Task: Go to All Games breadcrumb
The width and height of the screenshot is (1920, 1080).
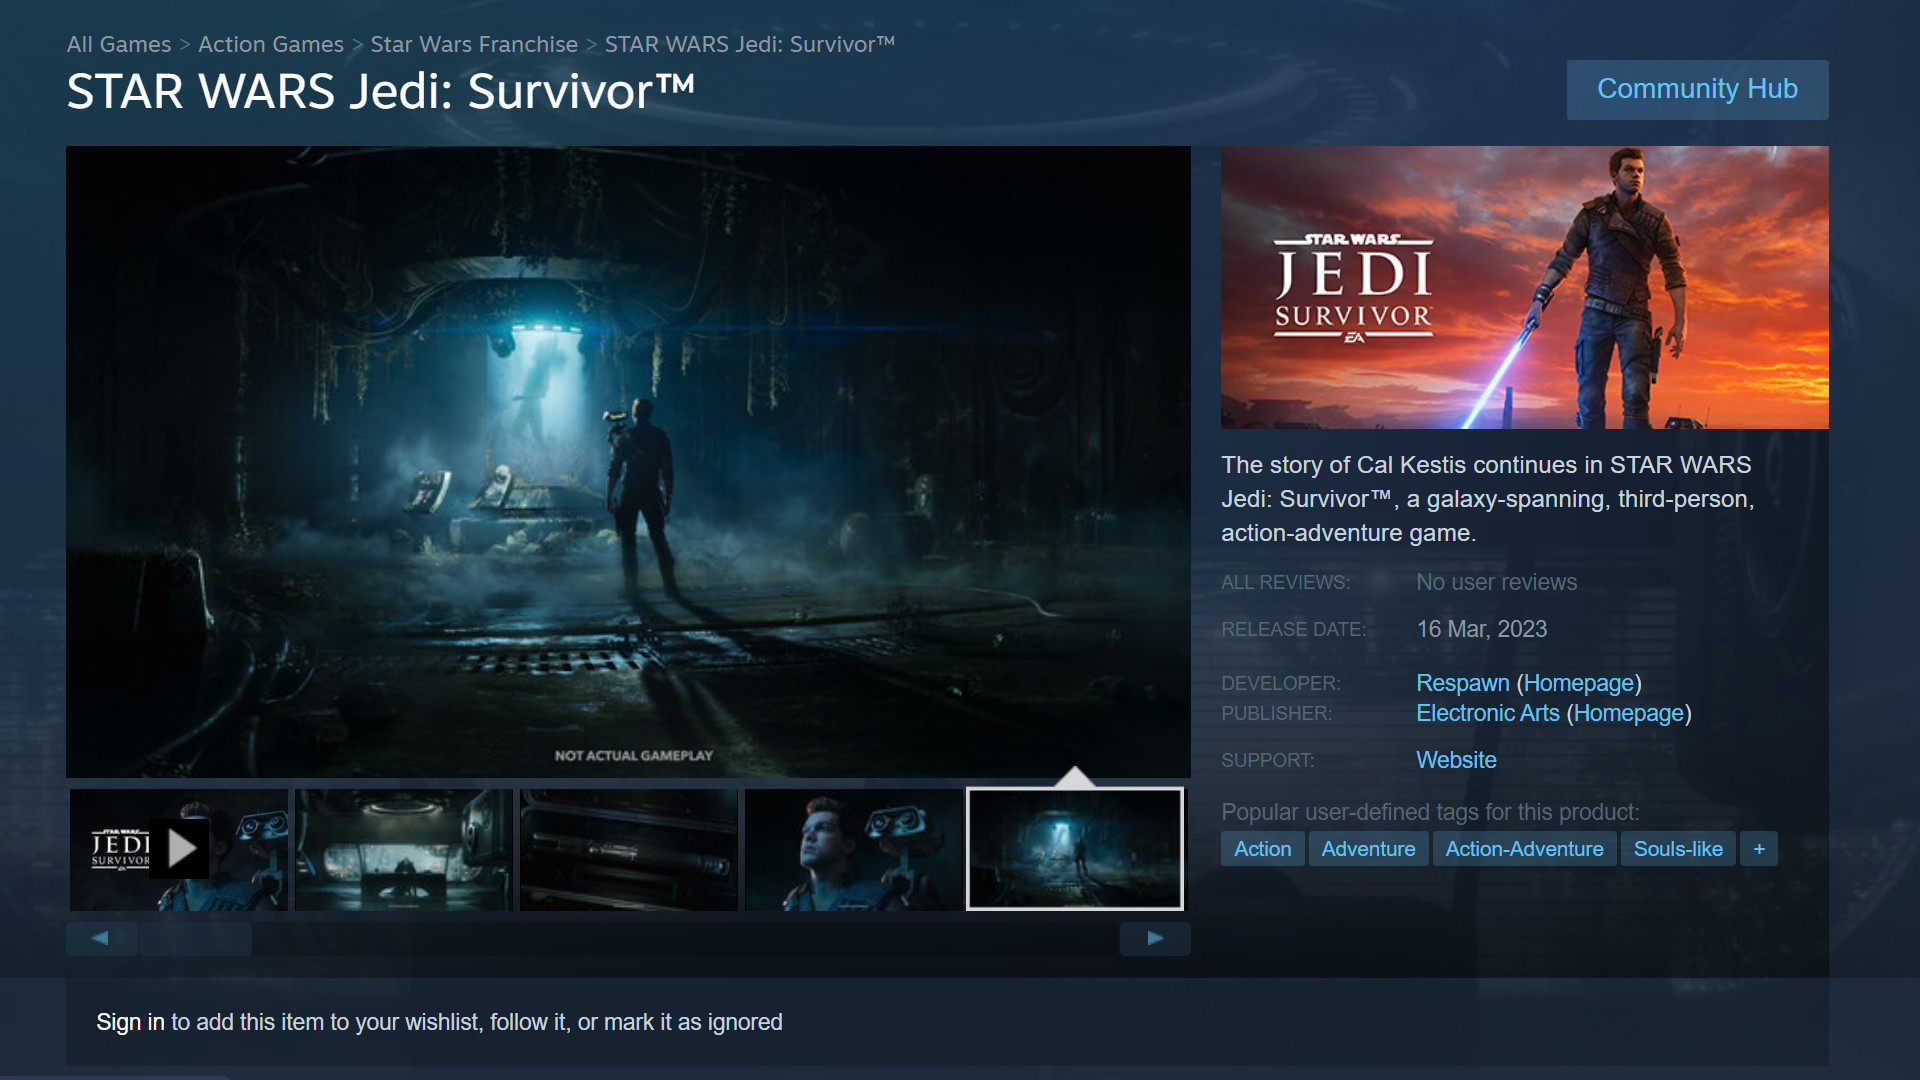Action: [x=119, y=44]
